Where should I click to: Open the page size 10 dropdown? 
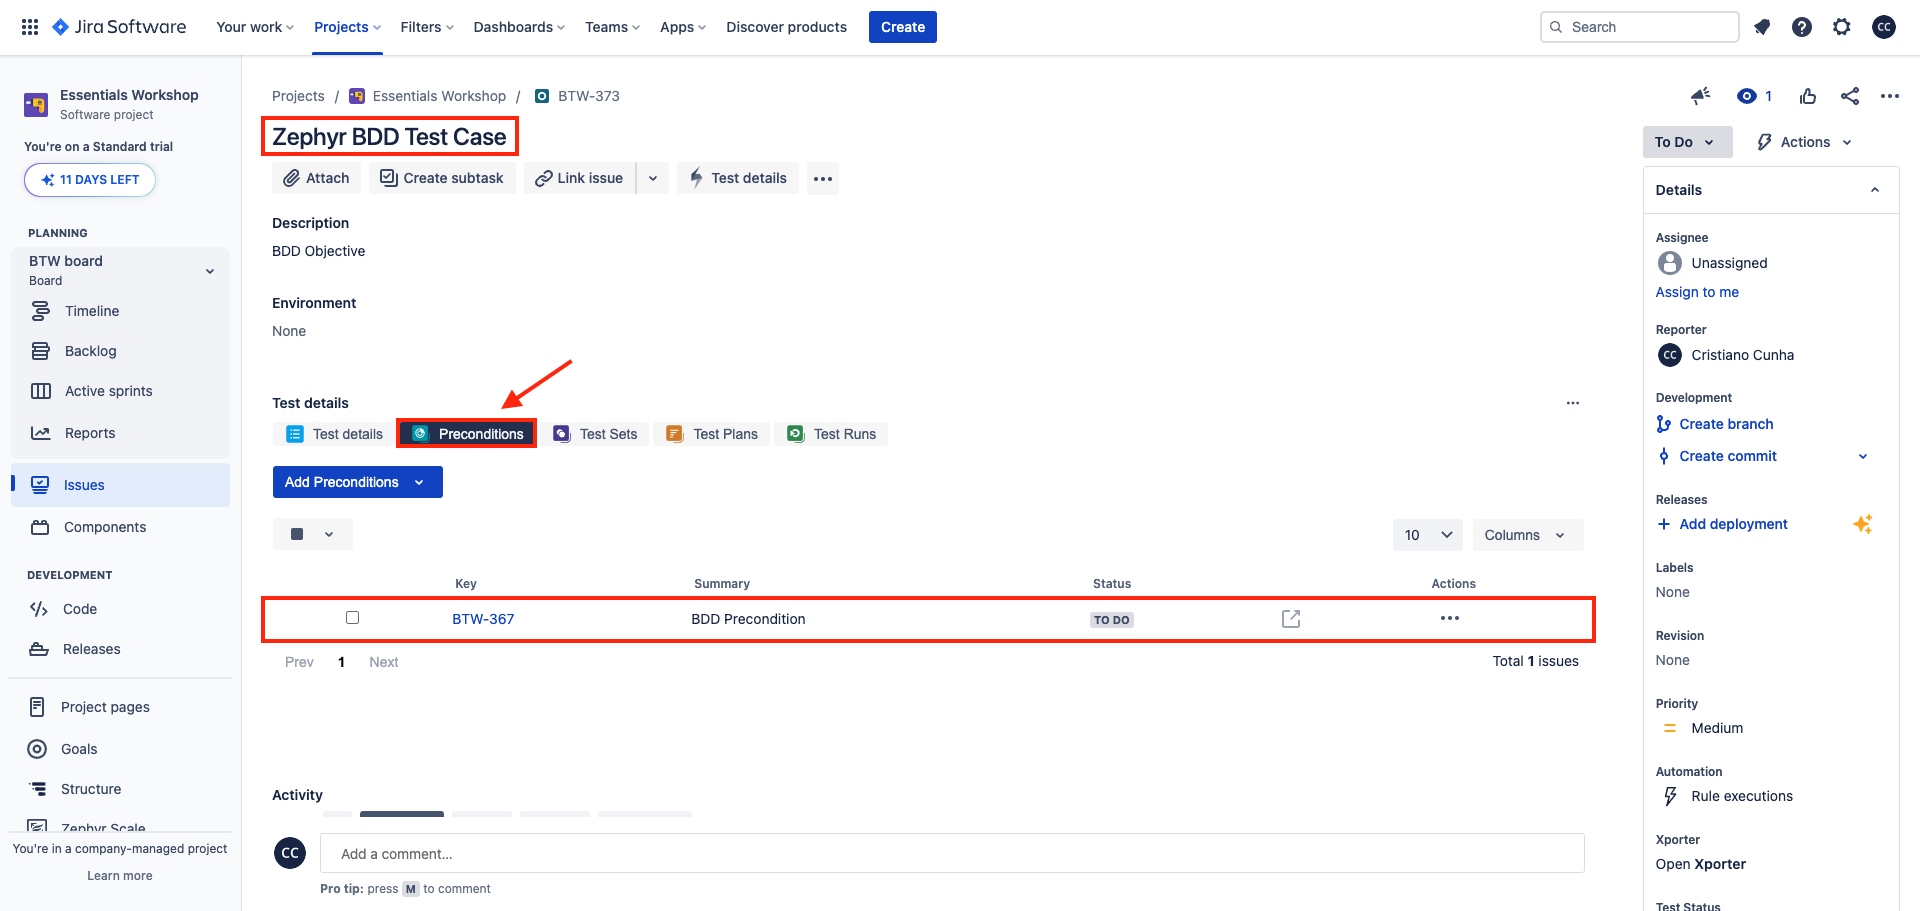(x=1428, y=535)
